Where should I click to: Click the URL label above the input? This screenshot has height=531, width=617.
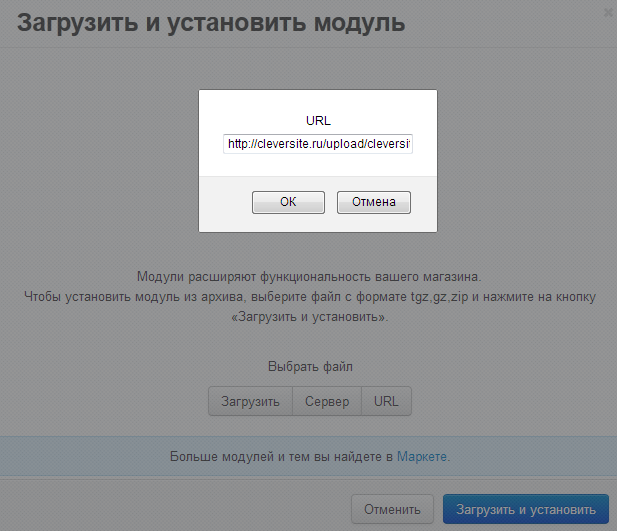tap(318, 120)
